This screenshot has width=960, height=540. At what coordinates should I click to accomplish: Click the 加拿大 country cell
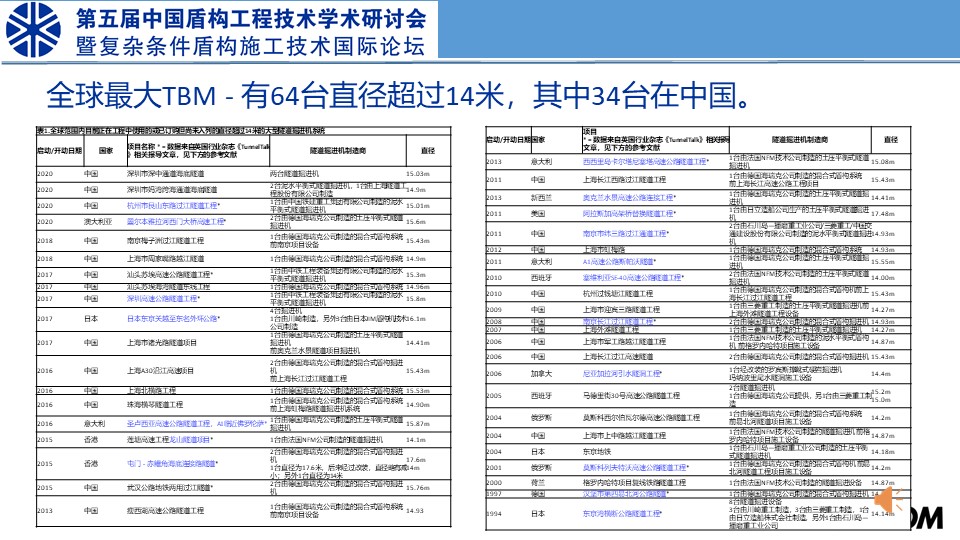tap(541, 373)
